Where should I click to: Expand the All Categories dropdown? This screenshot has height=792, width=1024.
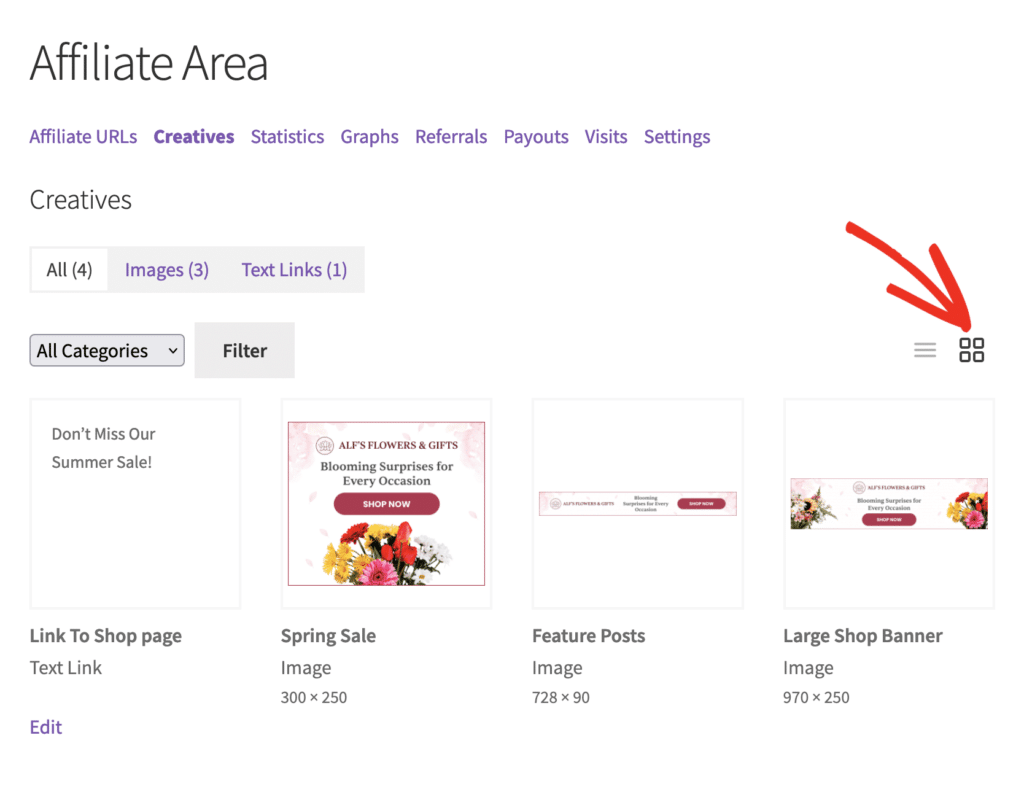tap(107, 351)
